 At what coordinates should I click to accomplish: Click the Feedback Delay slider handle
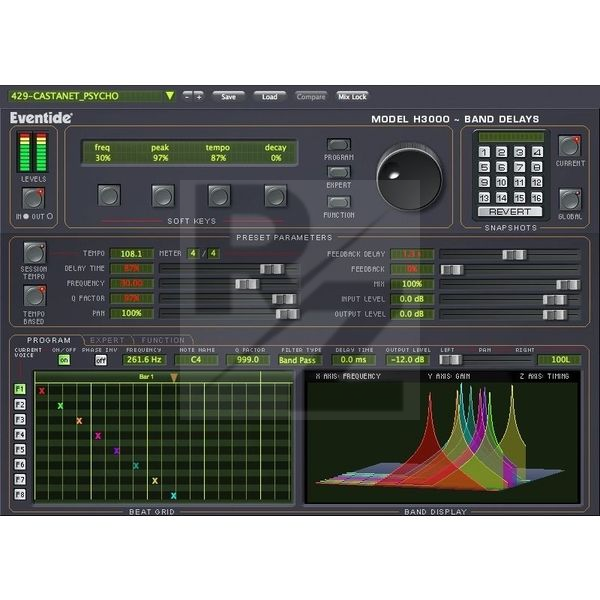click(514, 254)
